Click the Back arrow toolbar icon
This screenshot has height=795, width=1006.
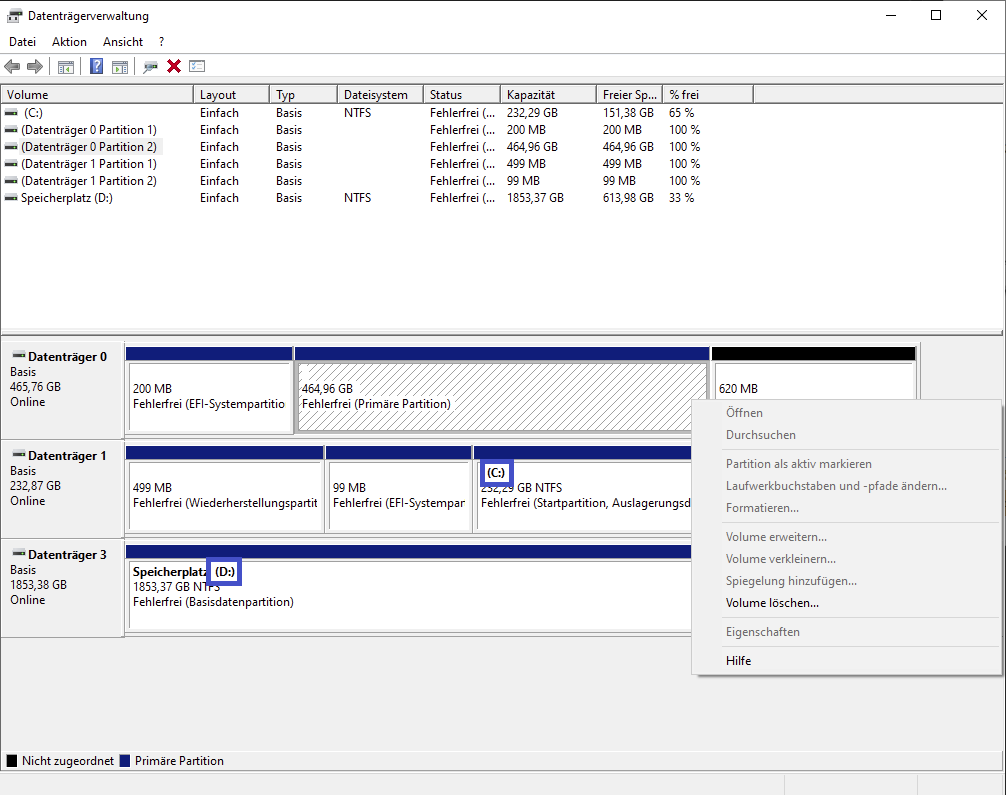click(x=12, y=66)
